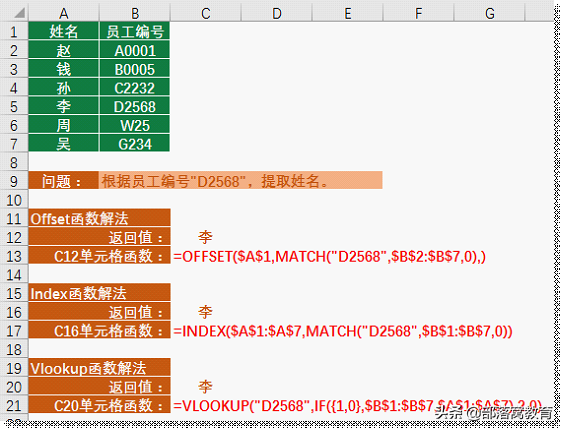Click the 员工编号 header cell
The width and height of the screenshot is (565, 432).
tap(134, 31)
